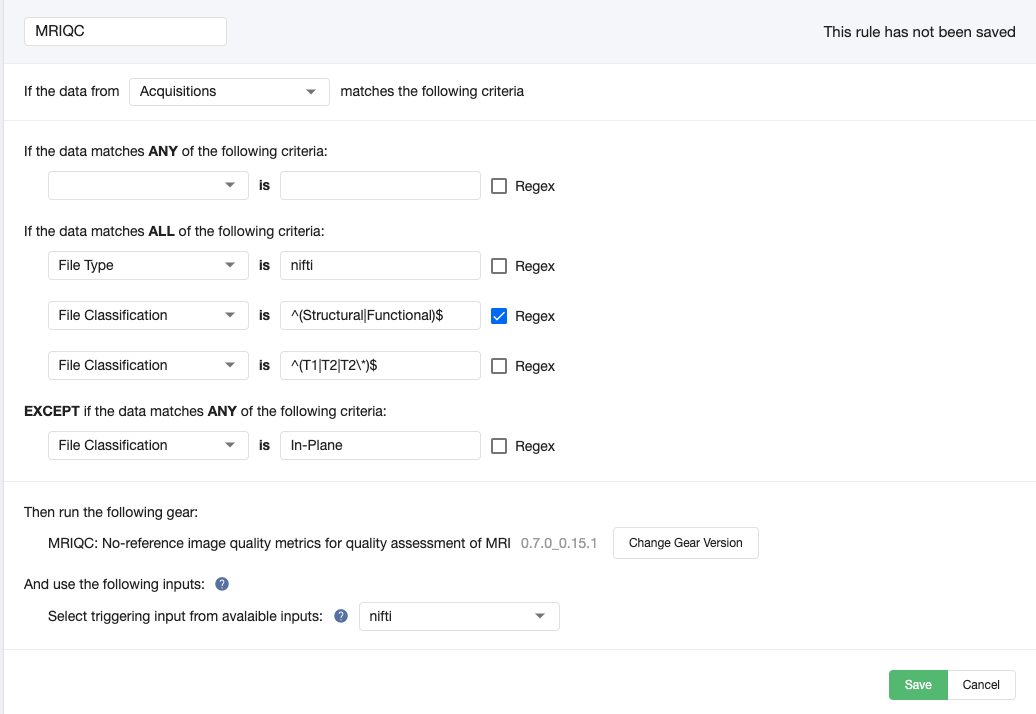Check Regex for the In-Plane exception row
1036x714 pixels.
[499, 446]
